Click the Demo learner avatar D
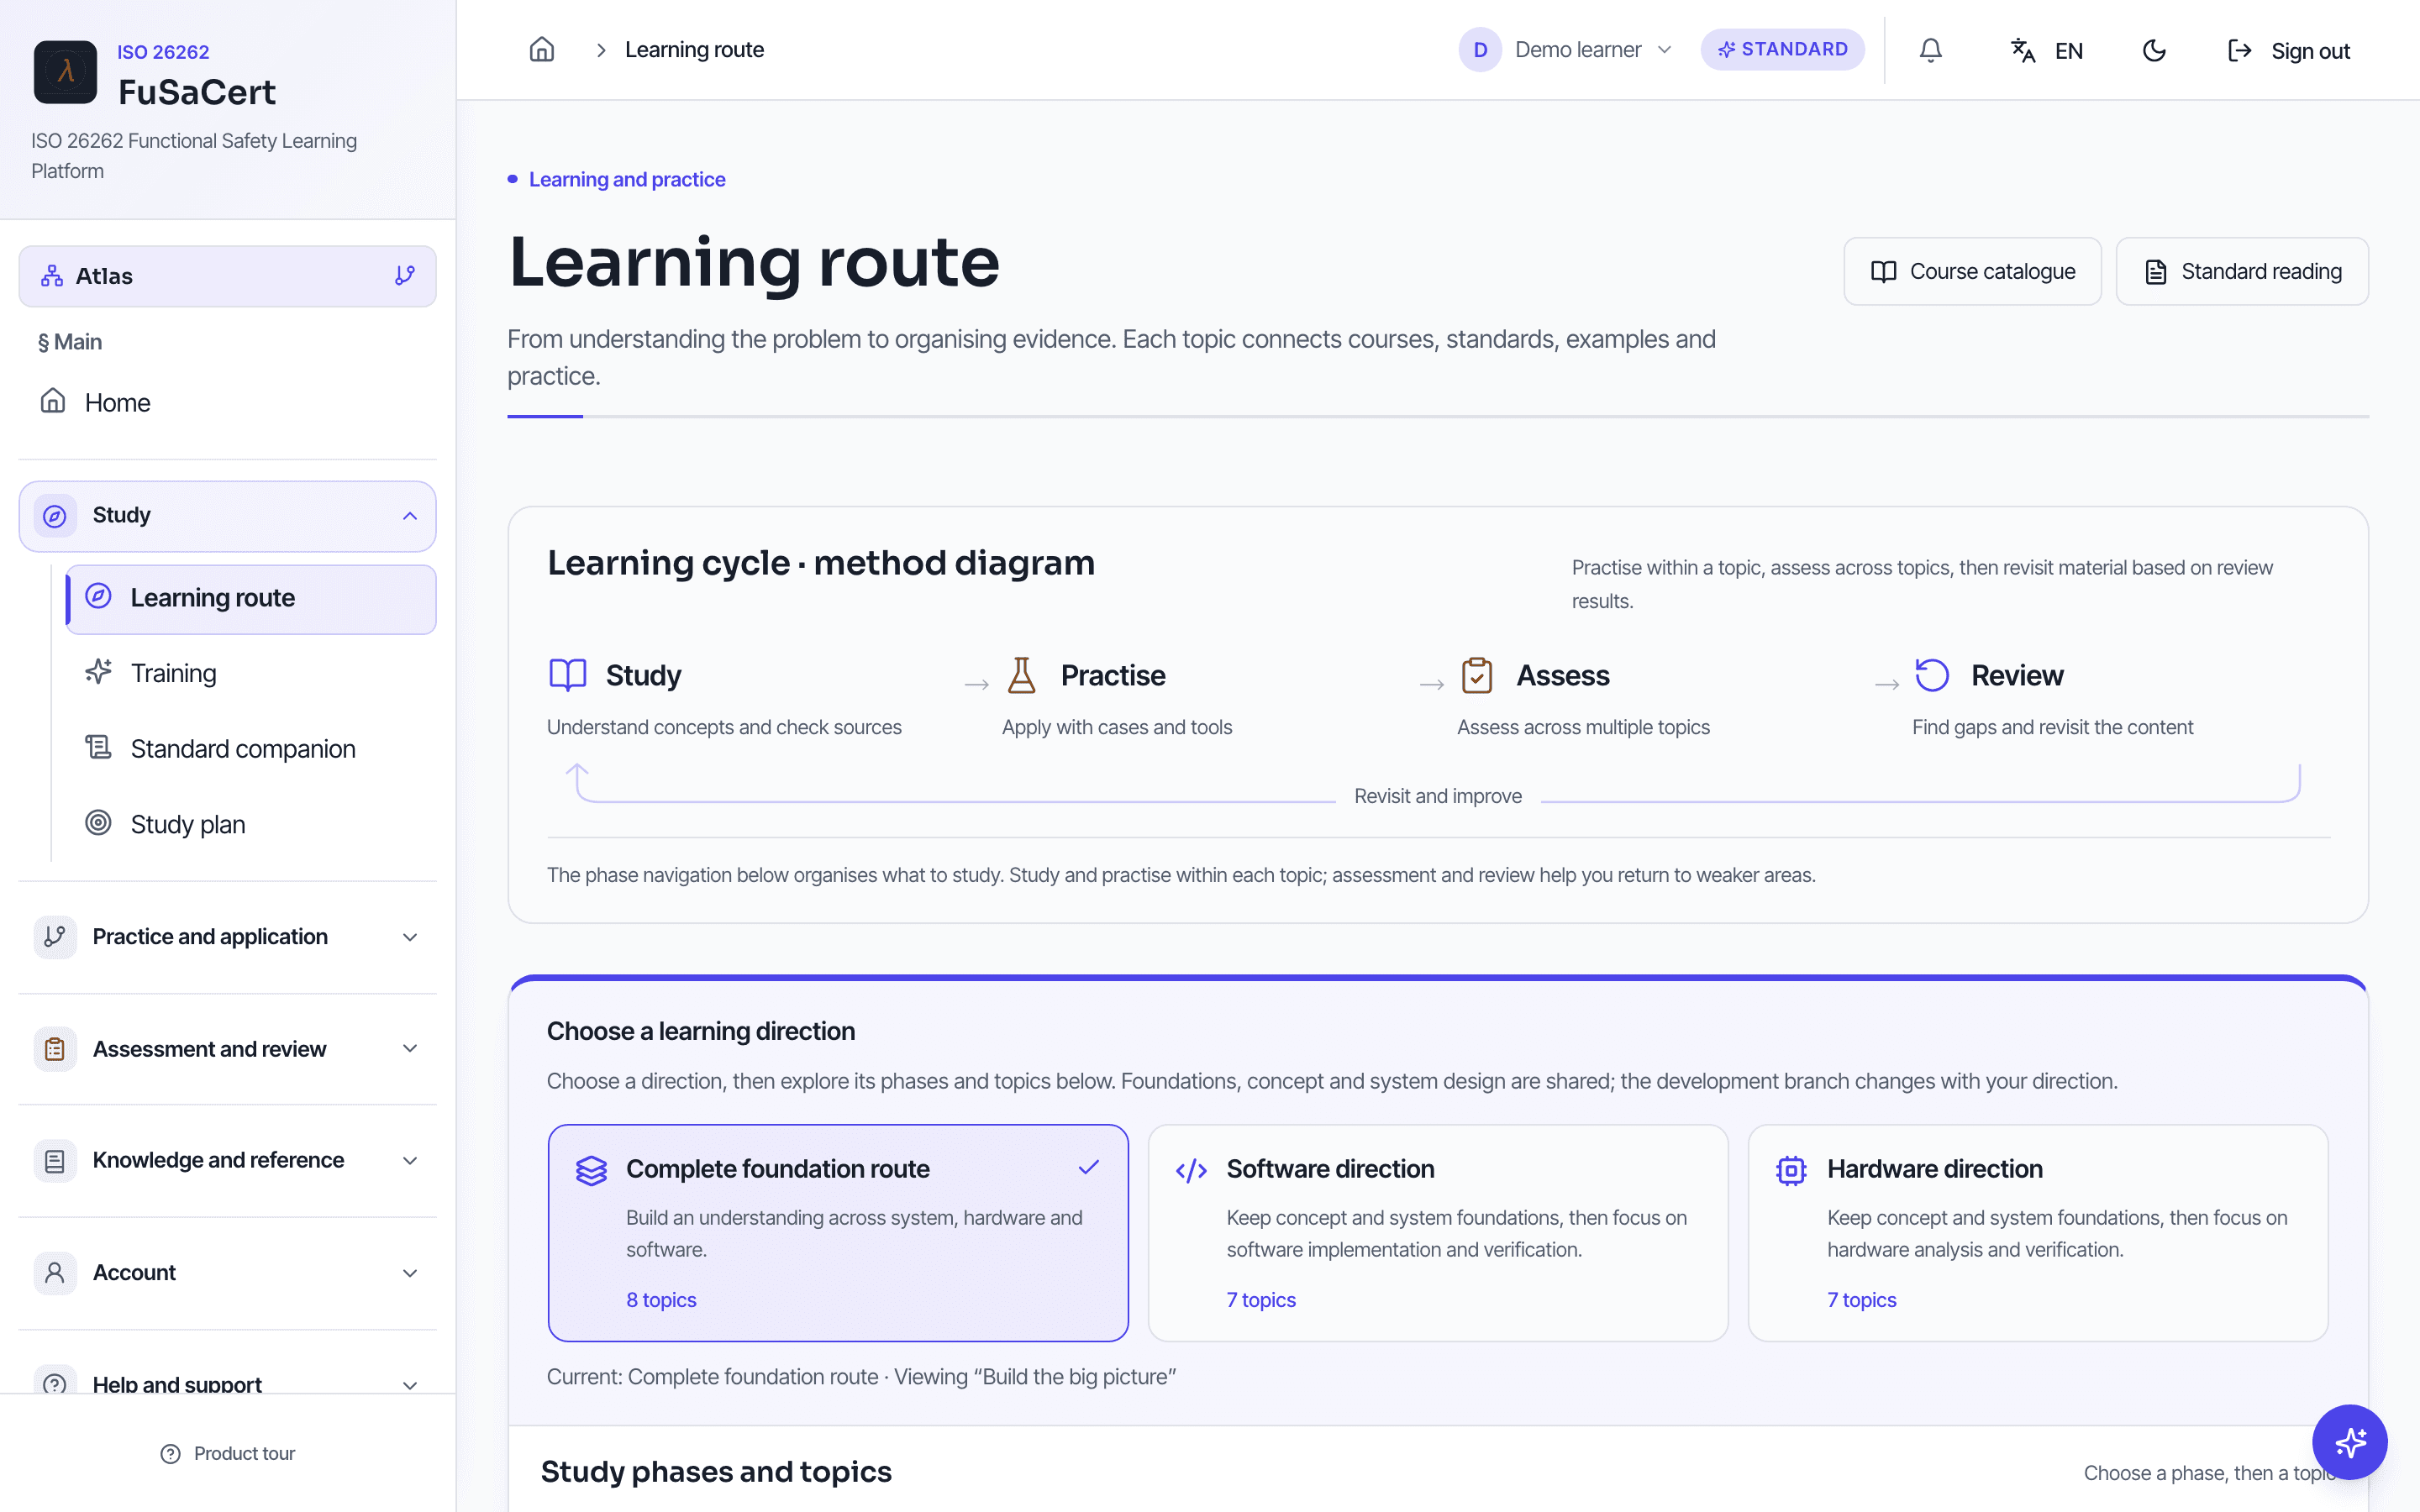Image resolution: width=2420 pixels, height=1512 pixels. coord(1480,50)
